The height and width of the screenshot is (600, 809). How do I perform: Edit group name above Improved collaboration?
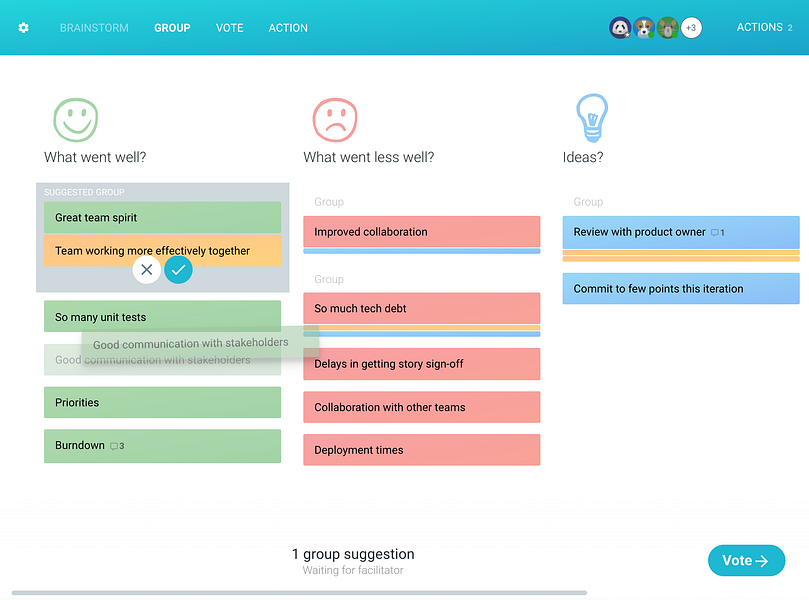click(329, 202)
